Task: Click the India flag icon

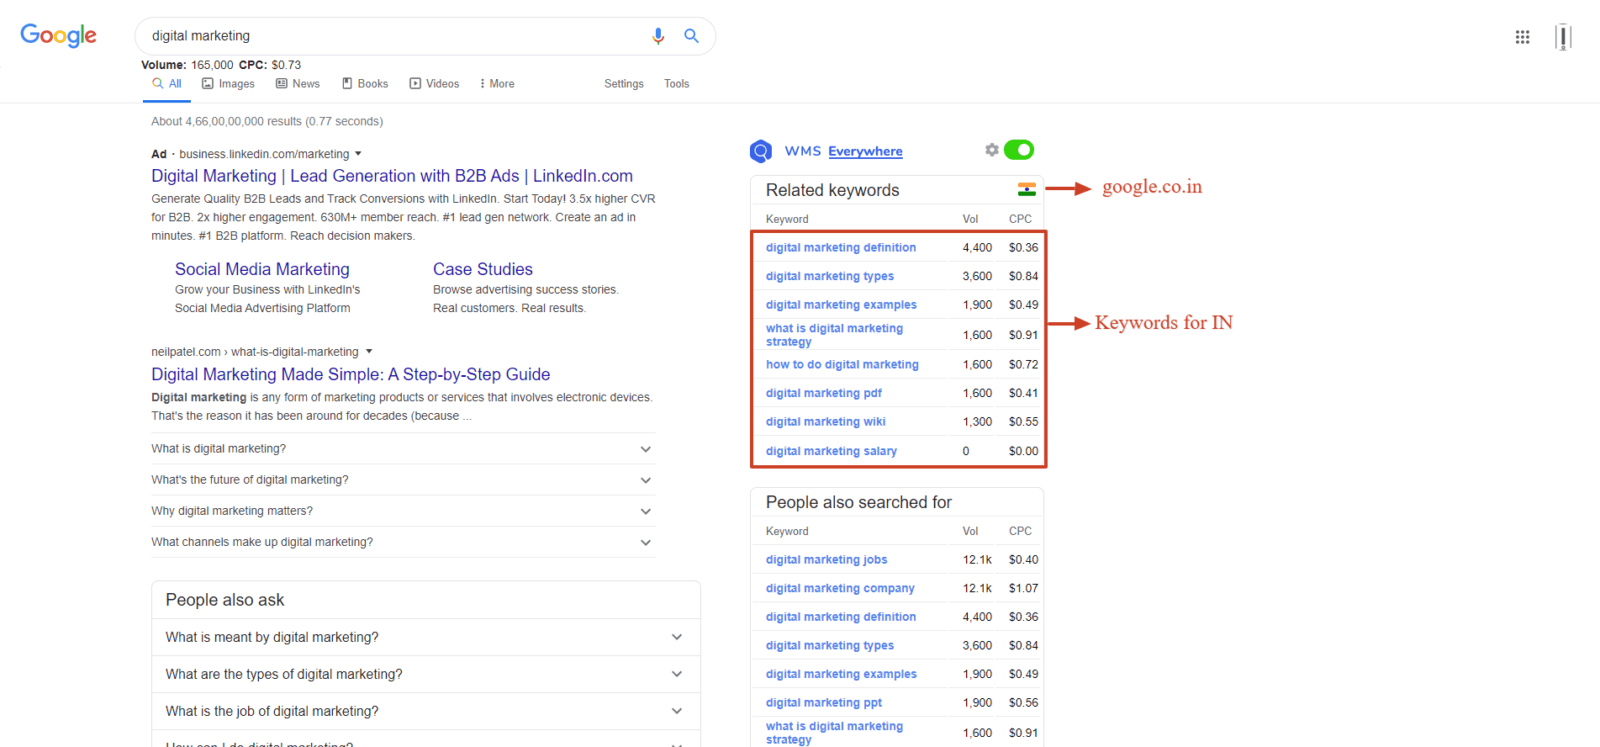Action: point(1026,189)
